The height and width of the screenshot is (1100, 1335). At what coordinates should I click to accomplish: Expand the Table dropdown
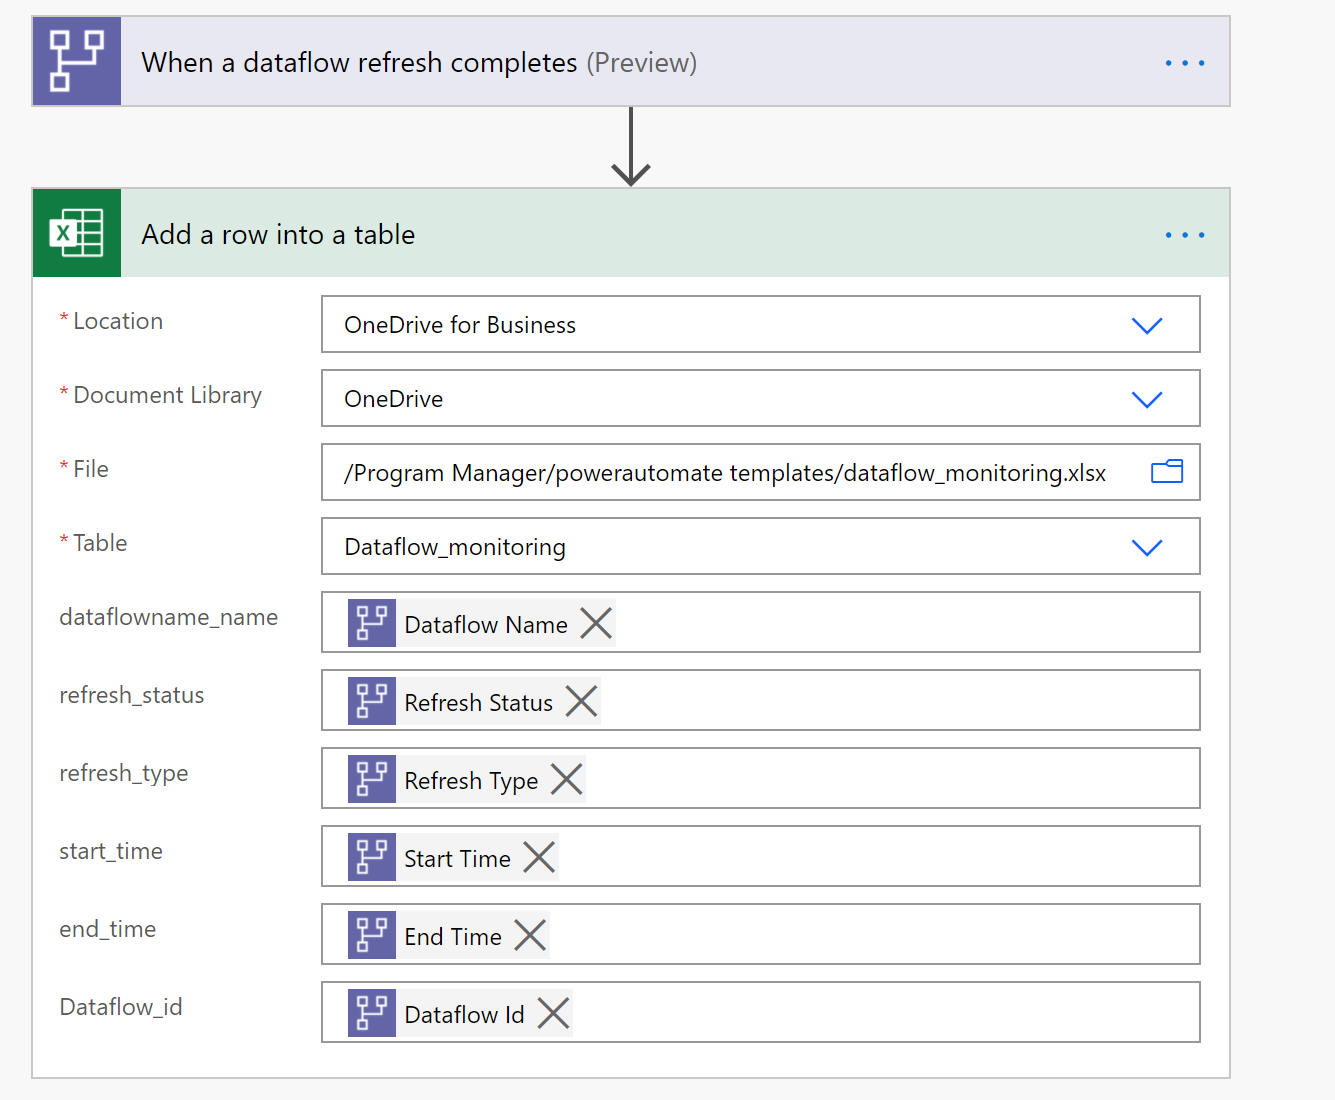[1146, 547]
